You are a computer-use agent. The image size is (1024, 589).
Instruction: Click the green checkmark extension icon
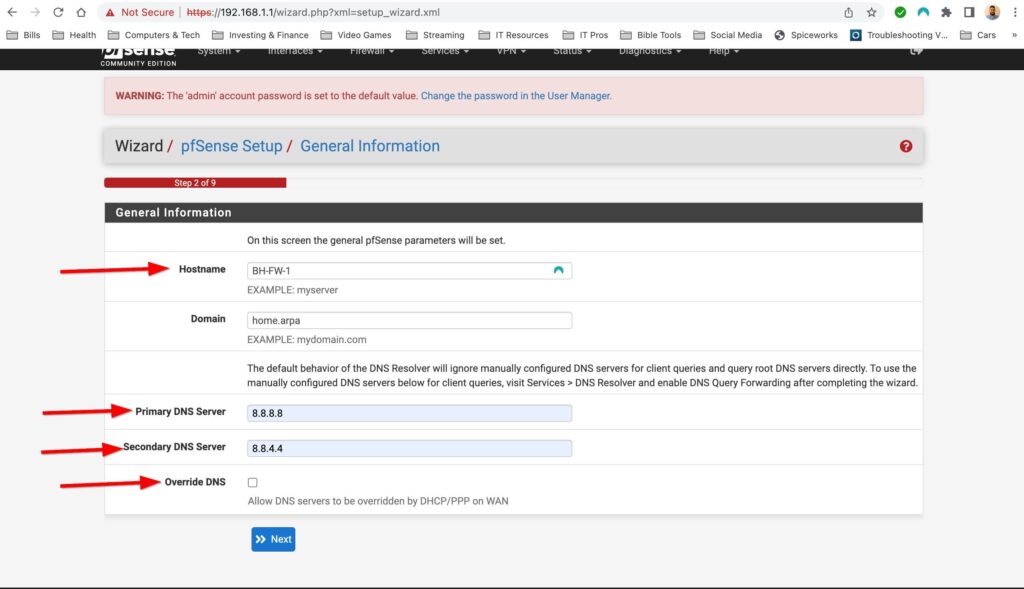[900, 12]
